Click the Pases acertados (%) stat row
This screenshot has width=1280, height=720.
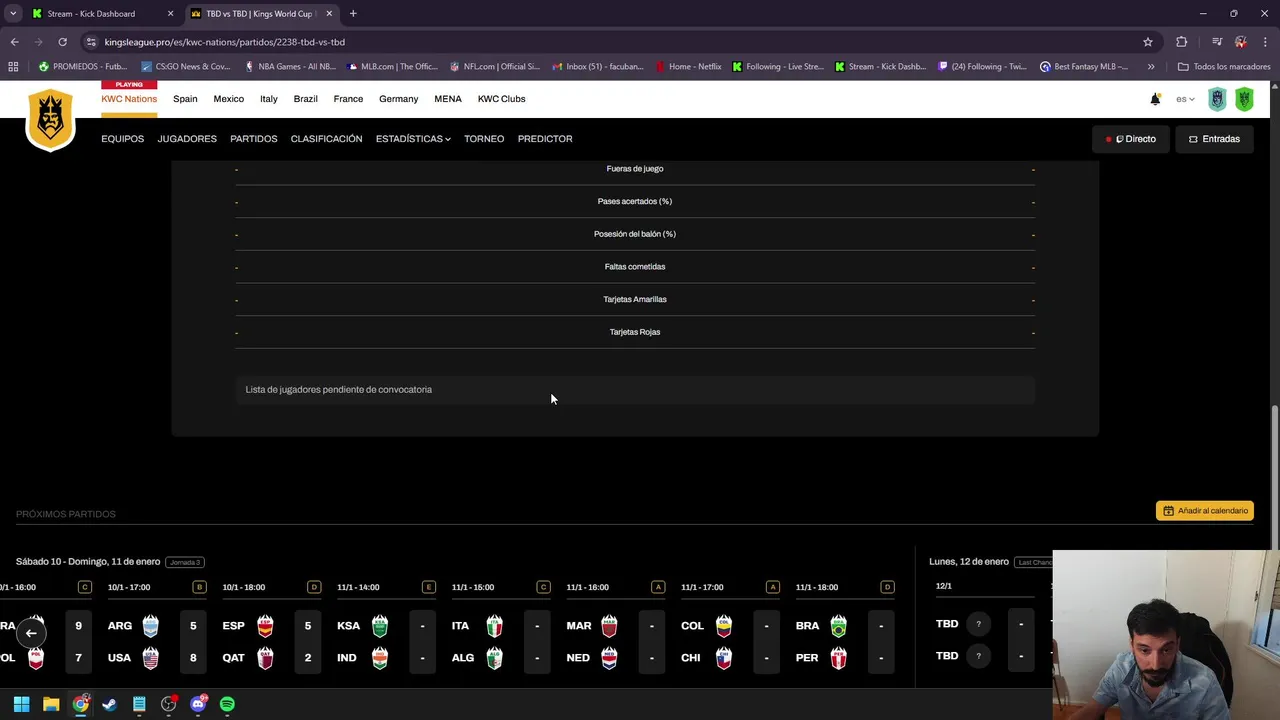(x=635, y=201)
